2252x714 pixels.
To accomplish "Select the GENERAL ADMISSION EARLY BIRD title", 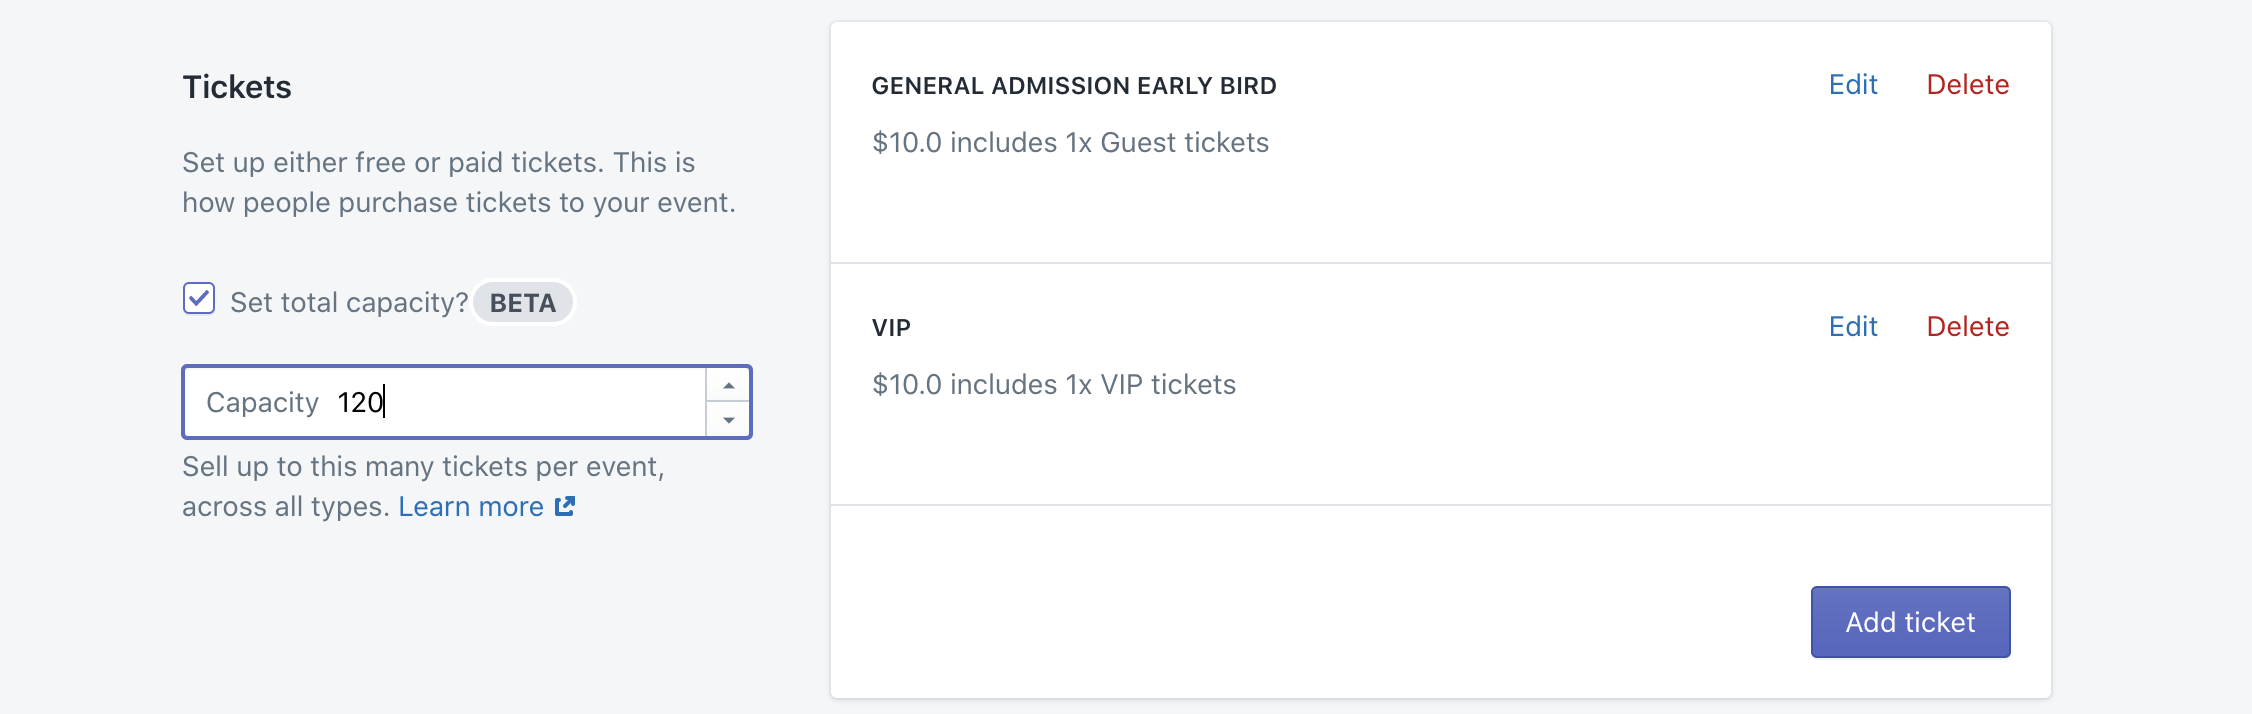I will [1074, 86].
